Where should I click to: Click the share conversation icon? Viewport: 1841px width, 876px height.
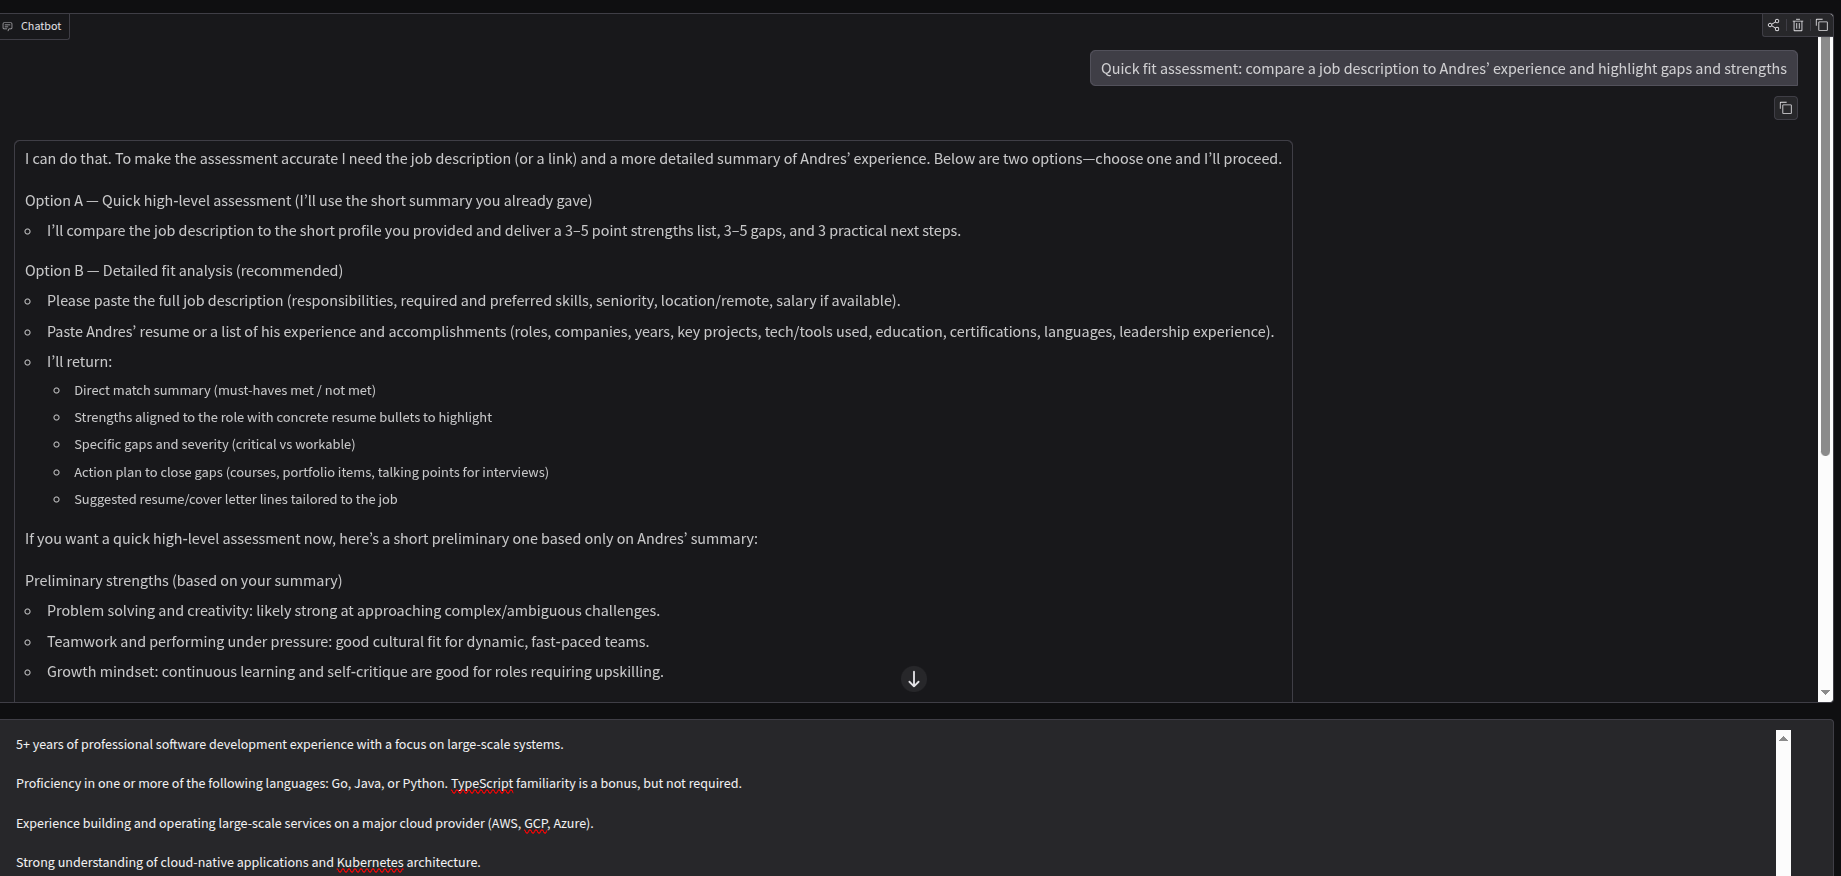(1773, 25)
